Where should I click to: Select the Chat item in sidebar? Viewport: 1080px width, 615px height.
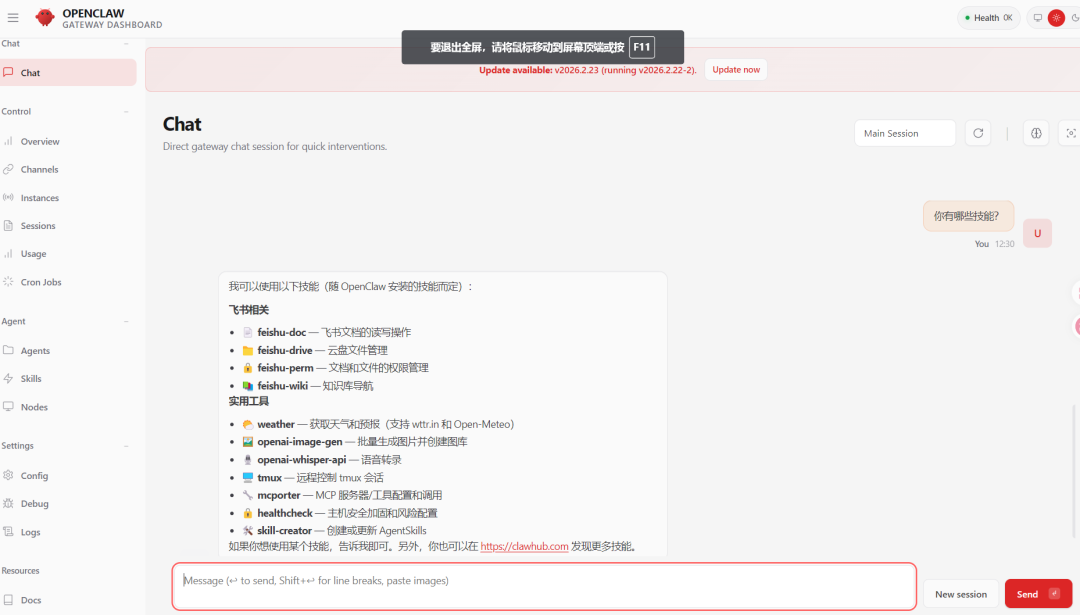pos(68,72)
